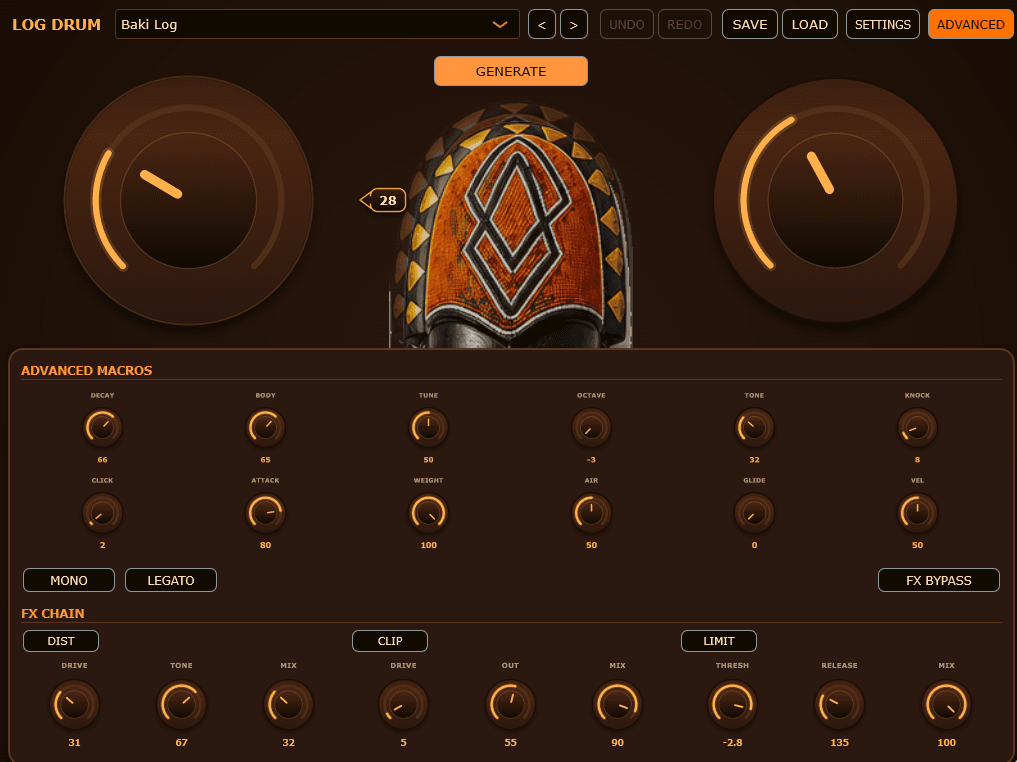Image resolution: width=1017 pixels, height=762 pixels.
Task: Open the Baki Log preset dropdown
Action: click(317, 25)
